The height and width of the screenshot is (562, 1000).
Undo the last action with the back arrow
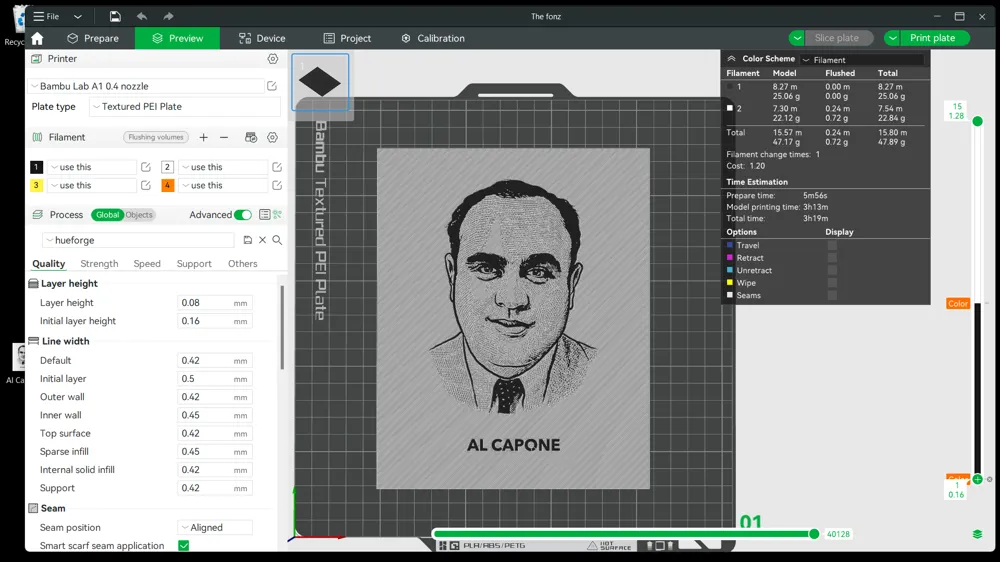coord(142,17)
